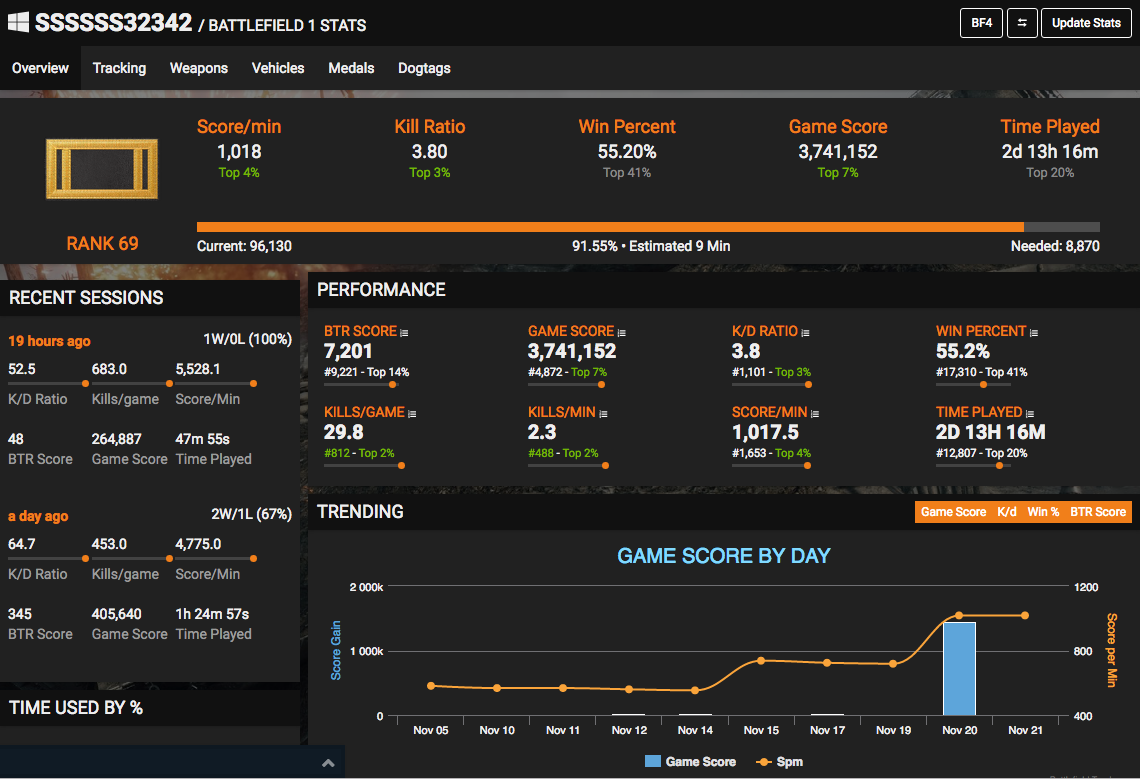
Task: Click the Spm data point for Nov 15
Action: 761,660
